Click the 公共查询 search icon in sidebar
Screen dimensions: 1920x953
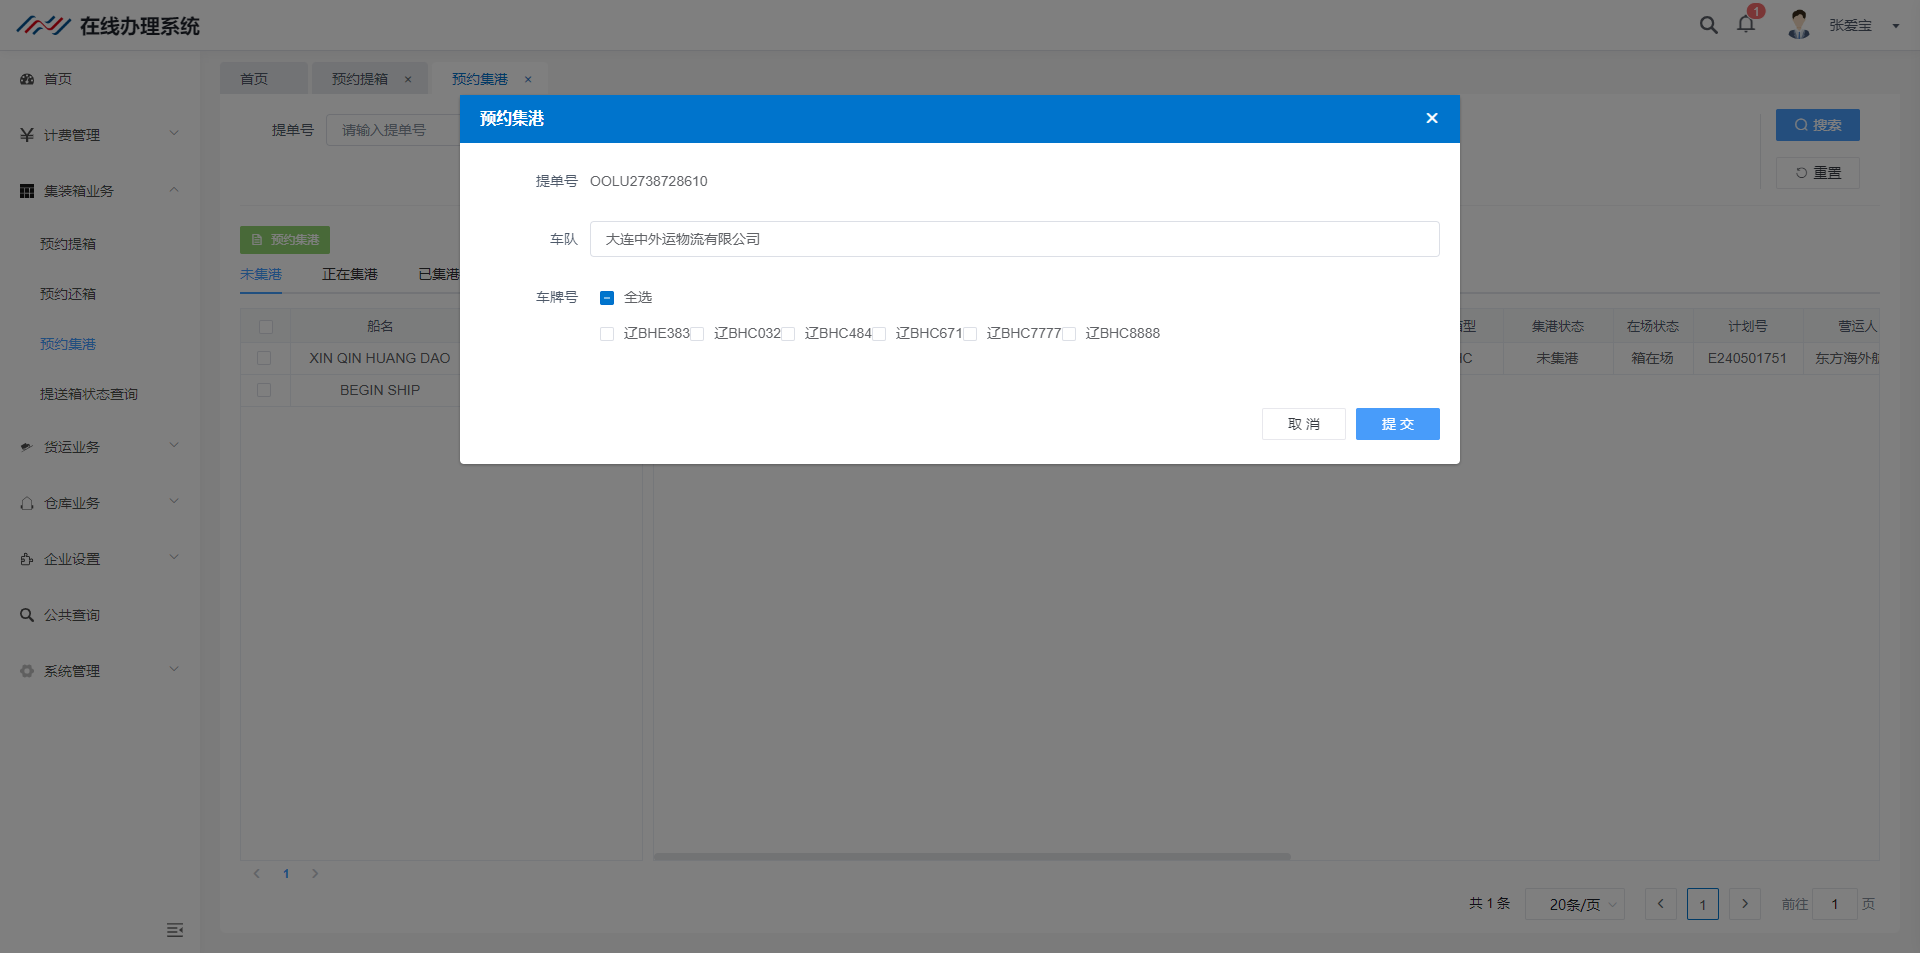point(27,615)
